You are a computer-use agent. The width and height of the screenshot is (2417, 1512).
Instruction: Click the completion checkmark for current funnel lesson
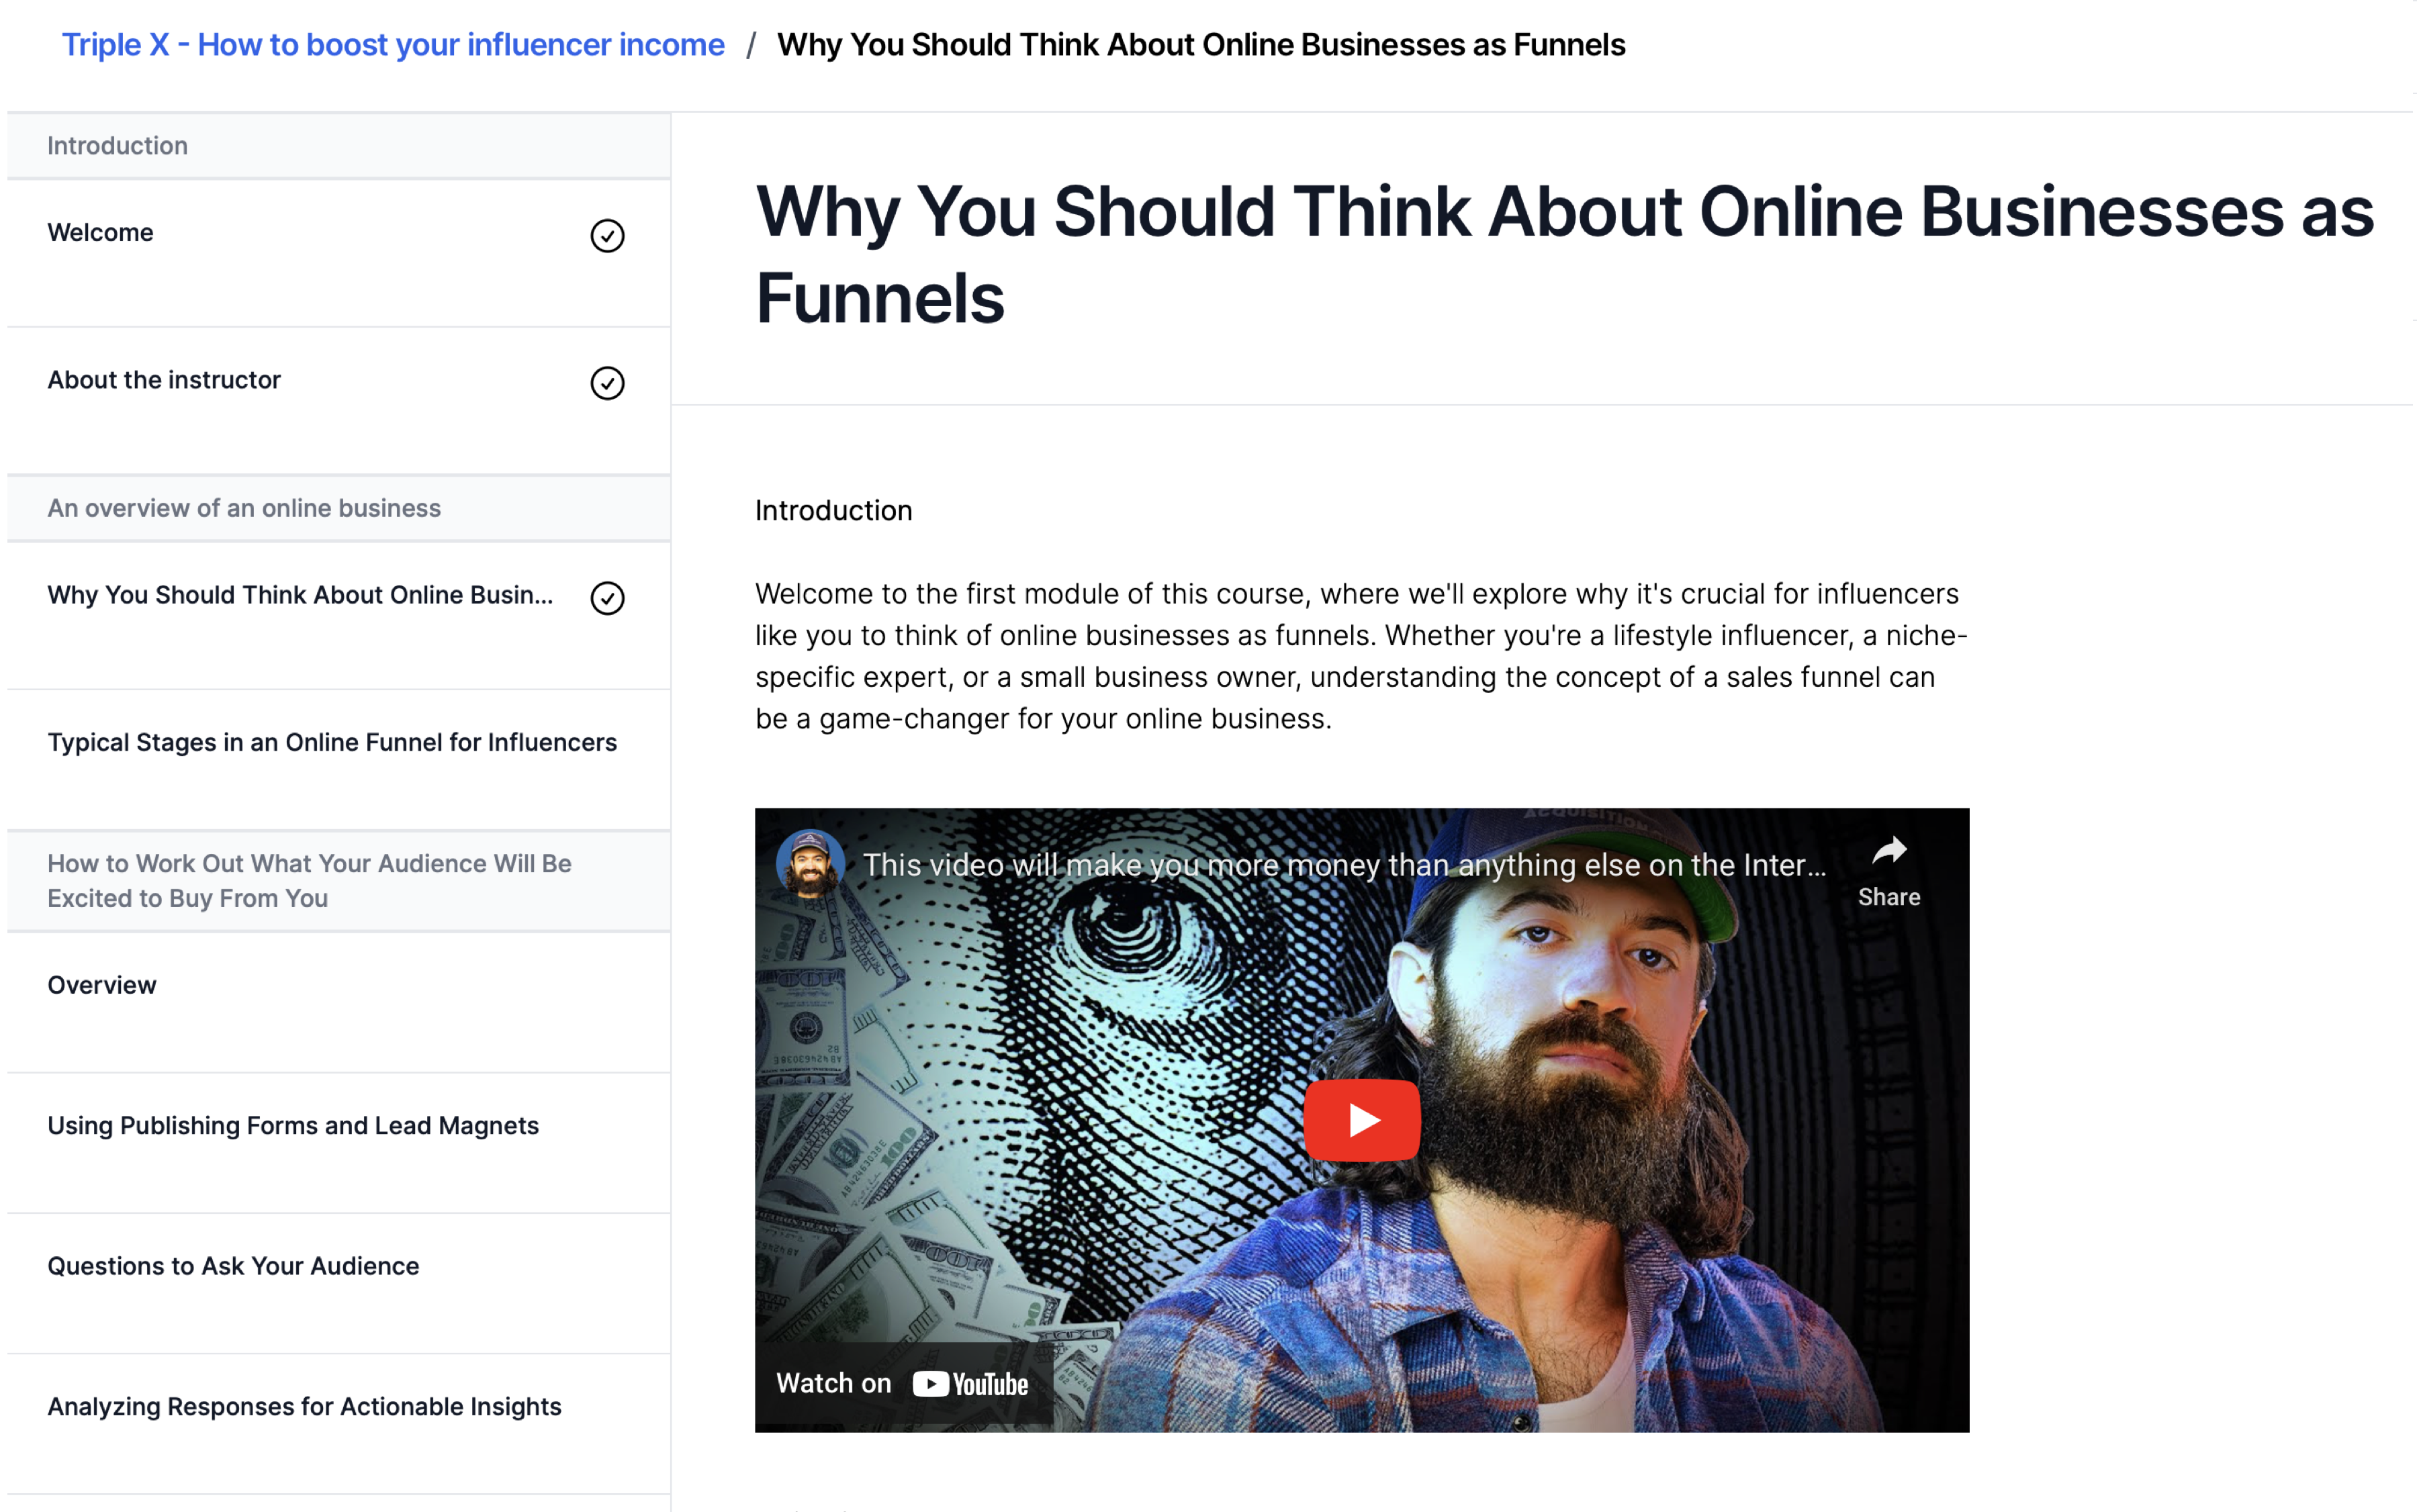pos(607,598)
